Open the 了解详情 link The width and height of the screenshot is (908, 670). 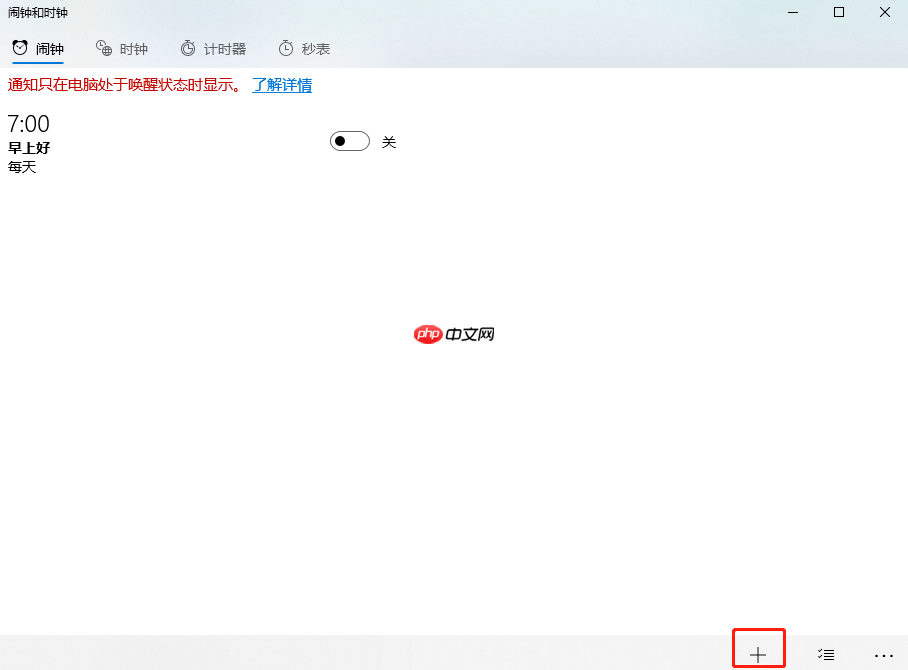281,85
